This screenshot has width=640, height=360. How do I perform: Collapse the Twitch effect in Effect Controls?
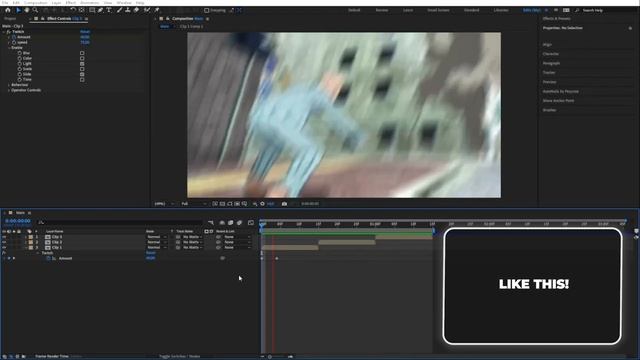tap(4, 32)
